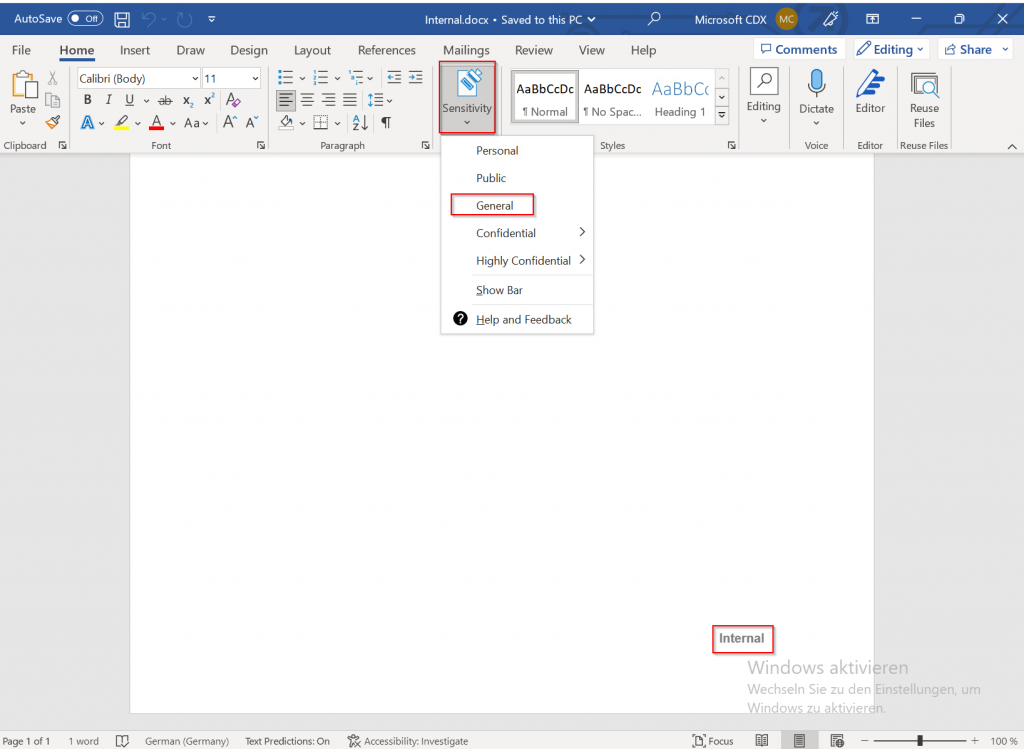This screenshot has width=1024, height=749.
Task: Click the Dictate microphone icon
Action: point(816,84)
